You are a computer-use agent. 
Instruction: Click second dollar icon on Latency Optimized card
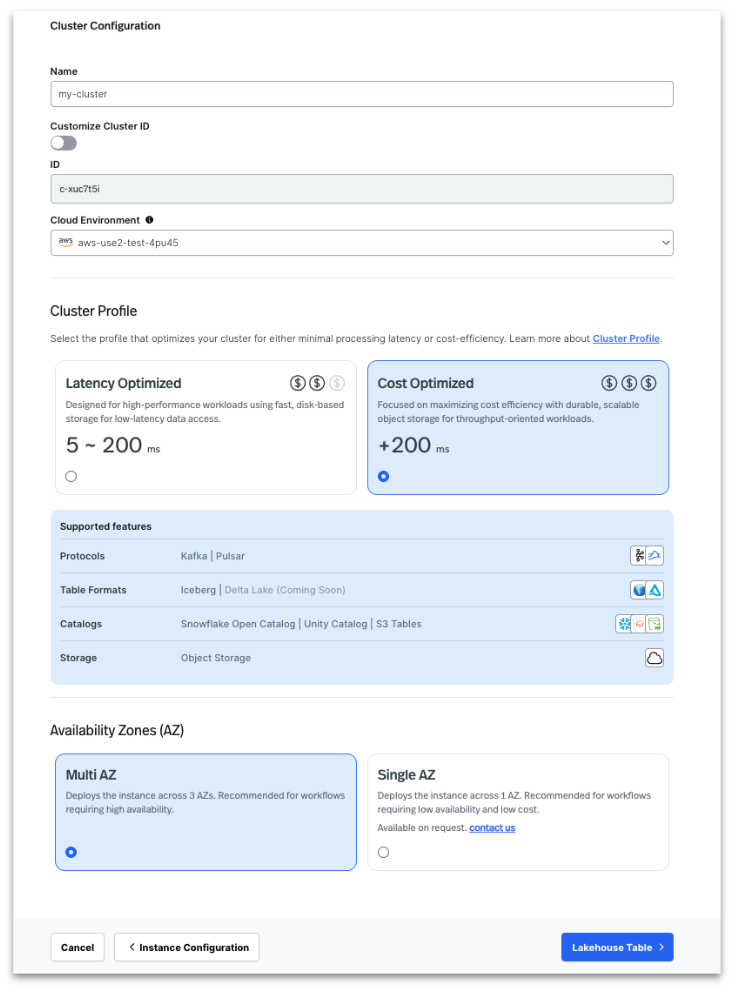coord(317,383)
